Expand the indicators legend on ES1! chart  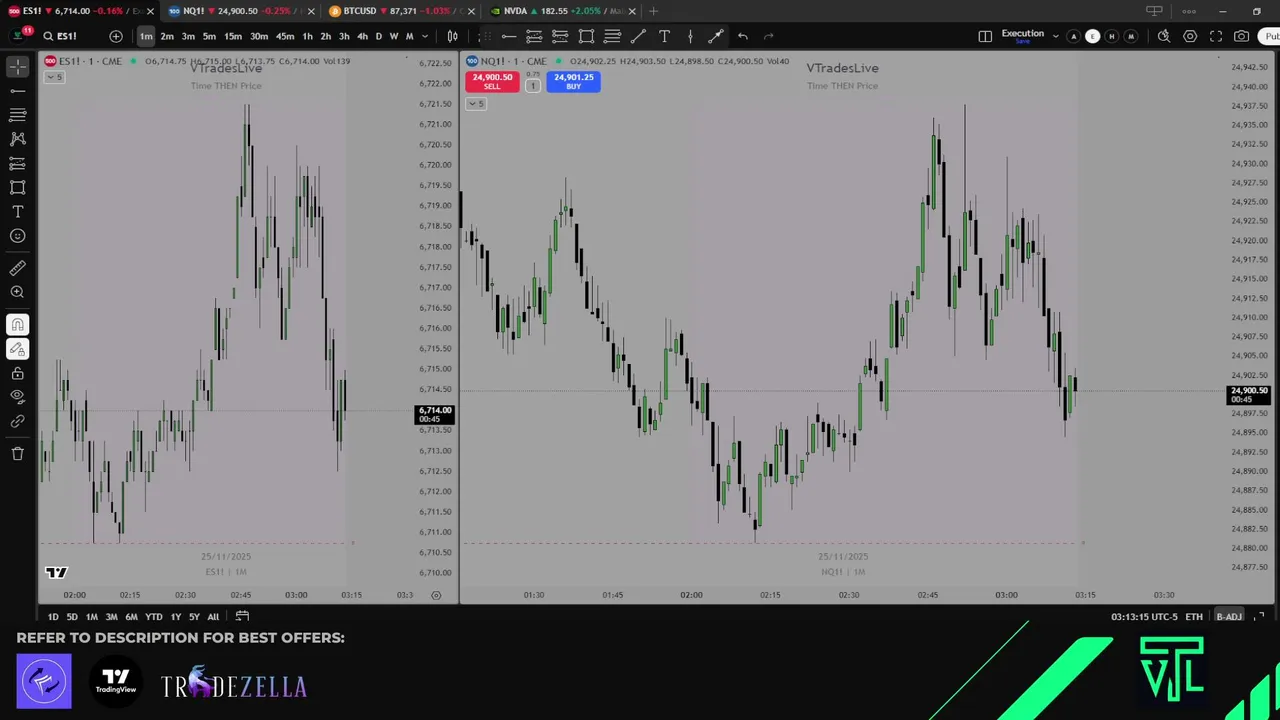coord(53,77)
